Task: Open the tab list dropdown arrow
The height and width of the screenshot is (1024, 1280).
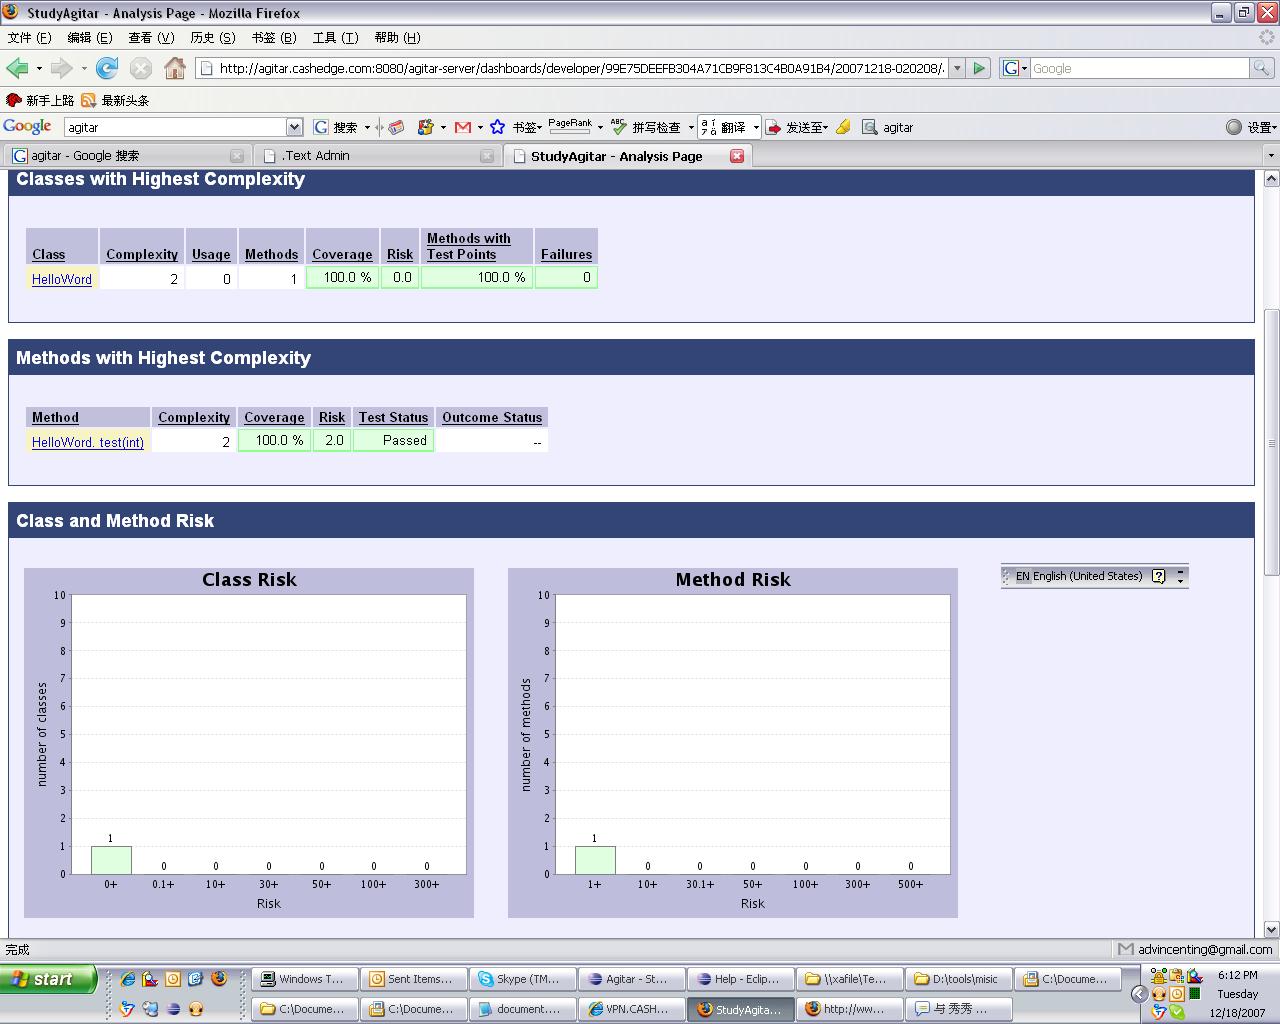Action: click(x=1271, y=156)
